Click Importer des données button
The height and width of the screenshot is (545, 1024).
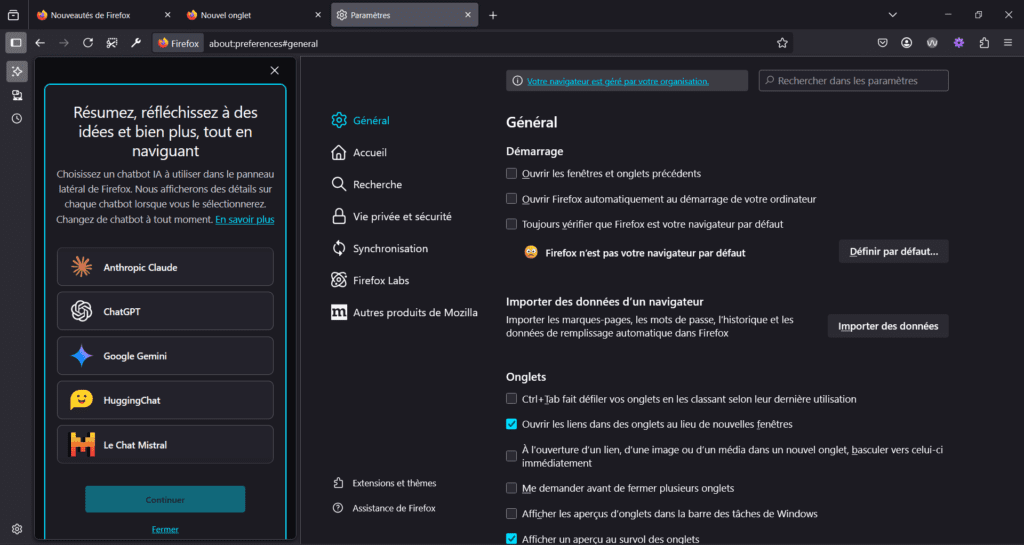tap(888, 326)
